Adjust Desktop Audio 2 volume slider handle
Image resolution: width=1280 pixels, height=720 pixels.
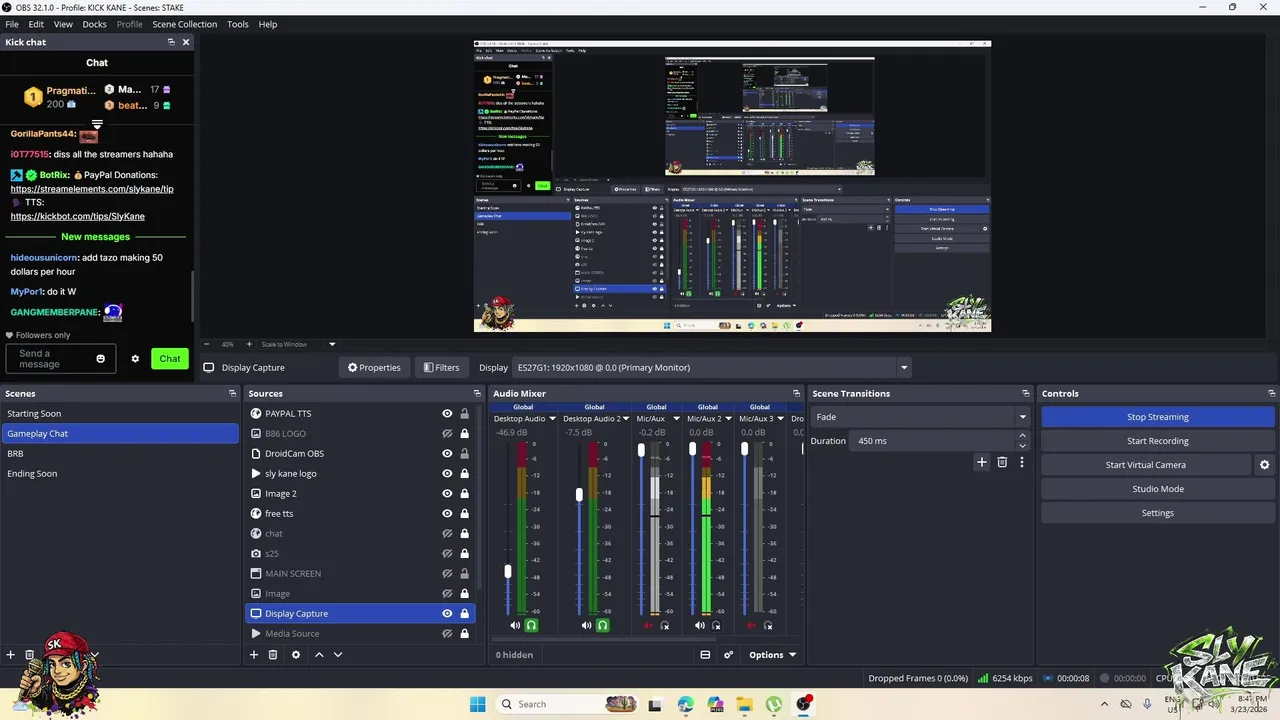point(579,495)
